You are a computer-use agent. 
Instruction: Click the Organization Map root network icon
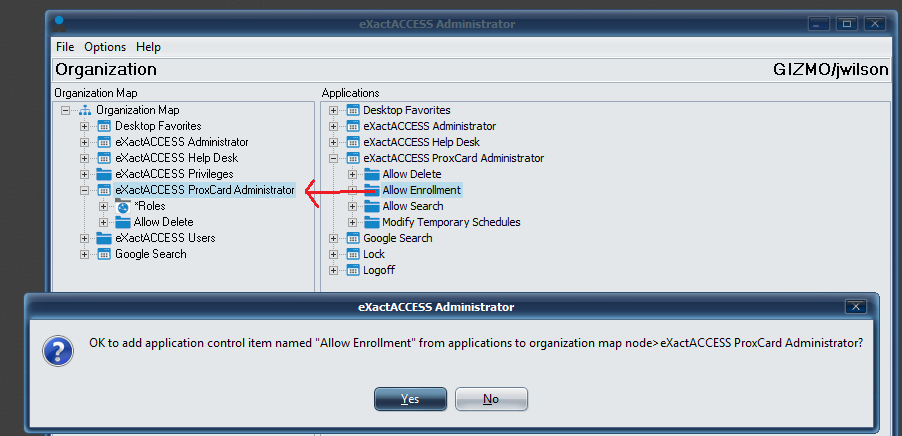85,110
